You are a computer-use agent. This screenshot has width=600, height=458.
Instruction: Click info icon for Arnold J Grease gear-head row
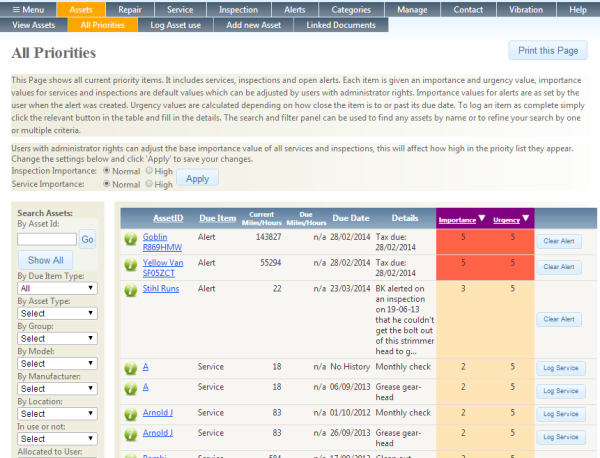coord(130,435)
